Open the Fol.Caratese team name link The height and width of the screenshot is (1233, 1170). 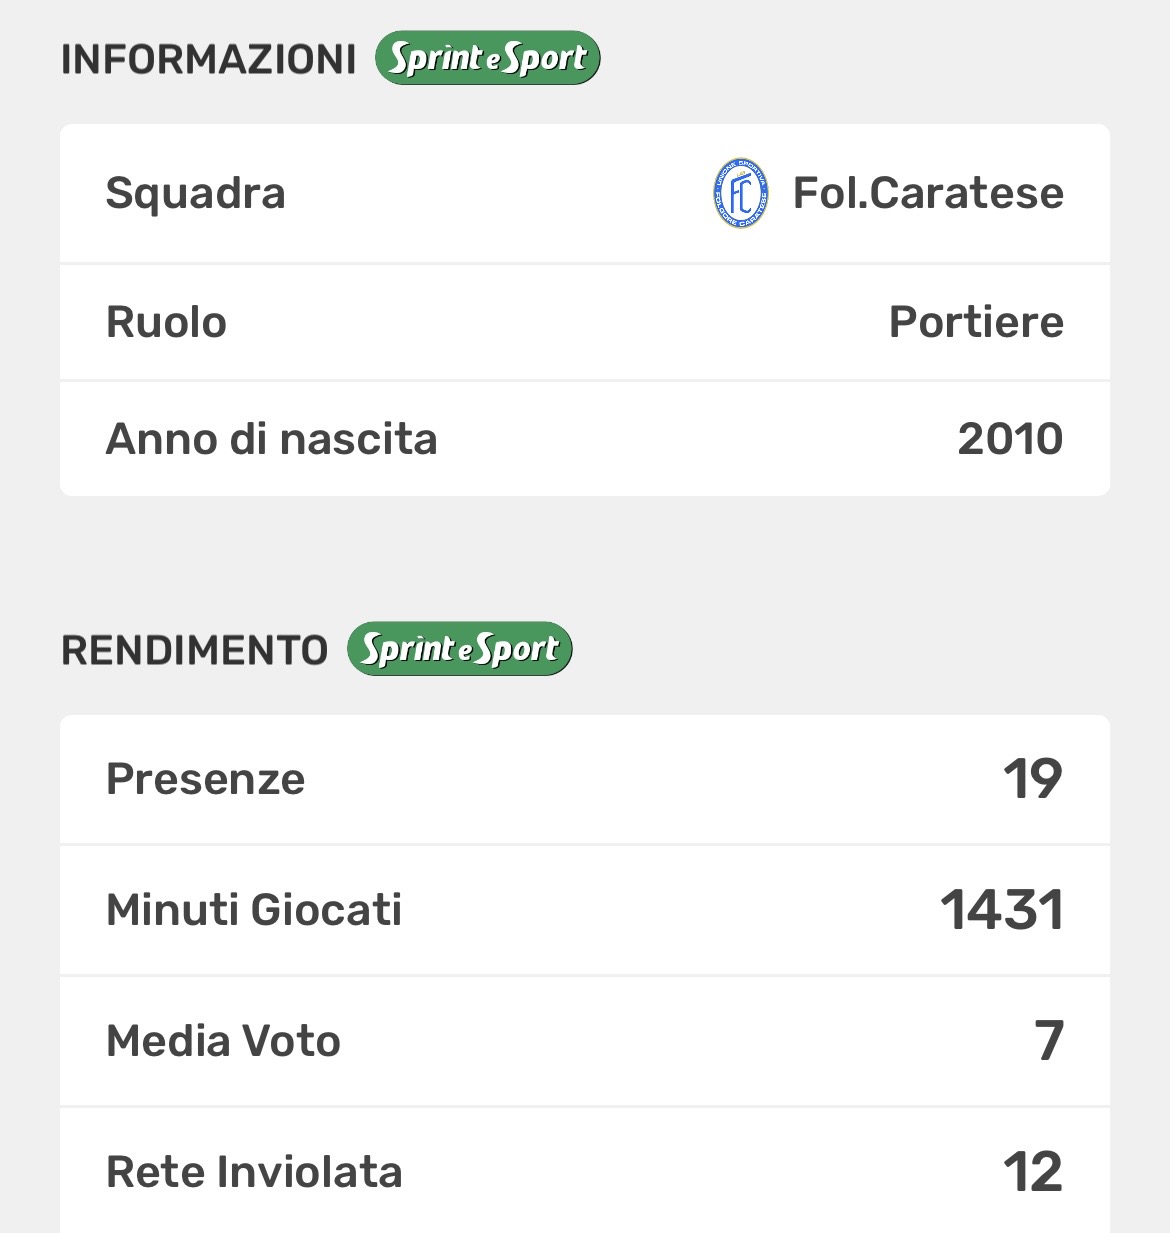point(927,193)
